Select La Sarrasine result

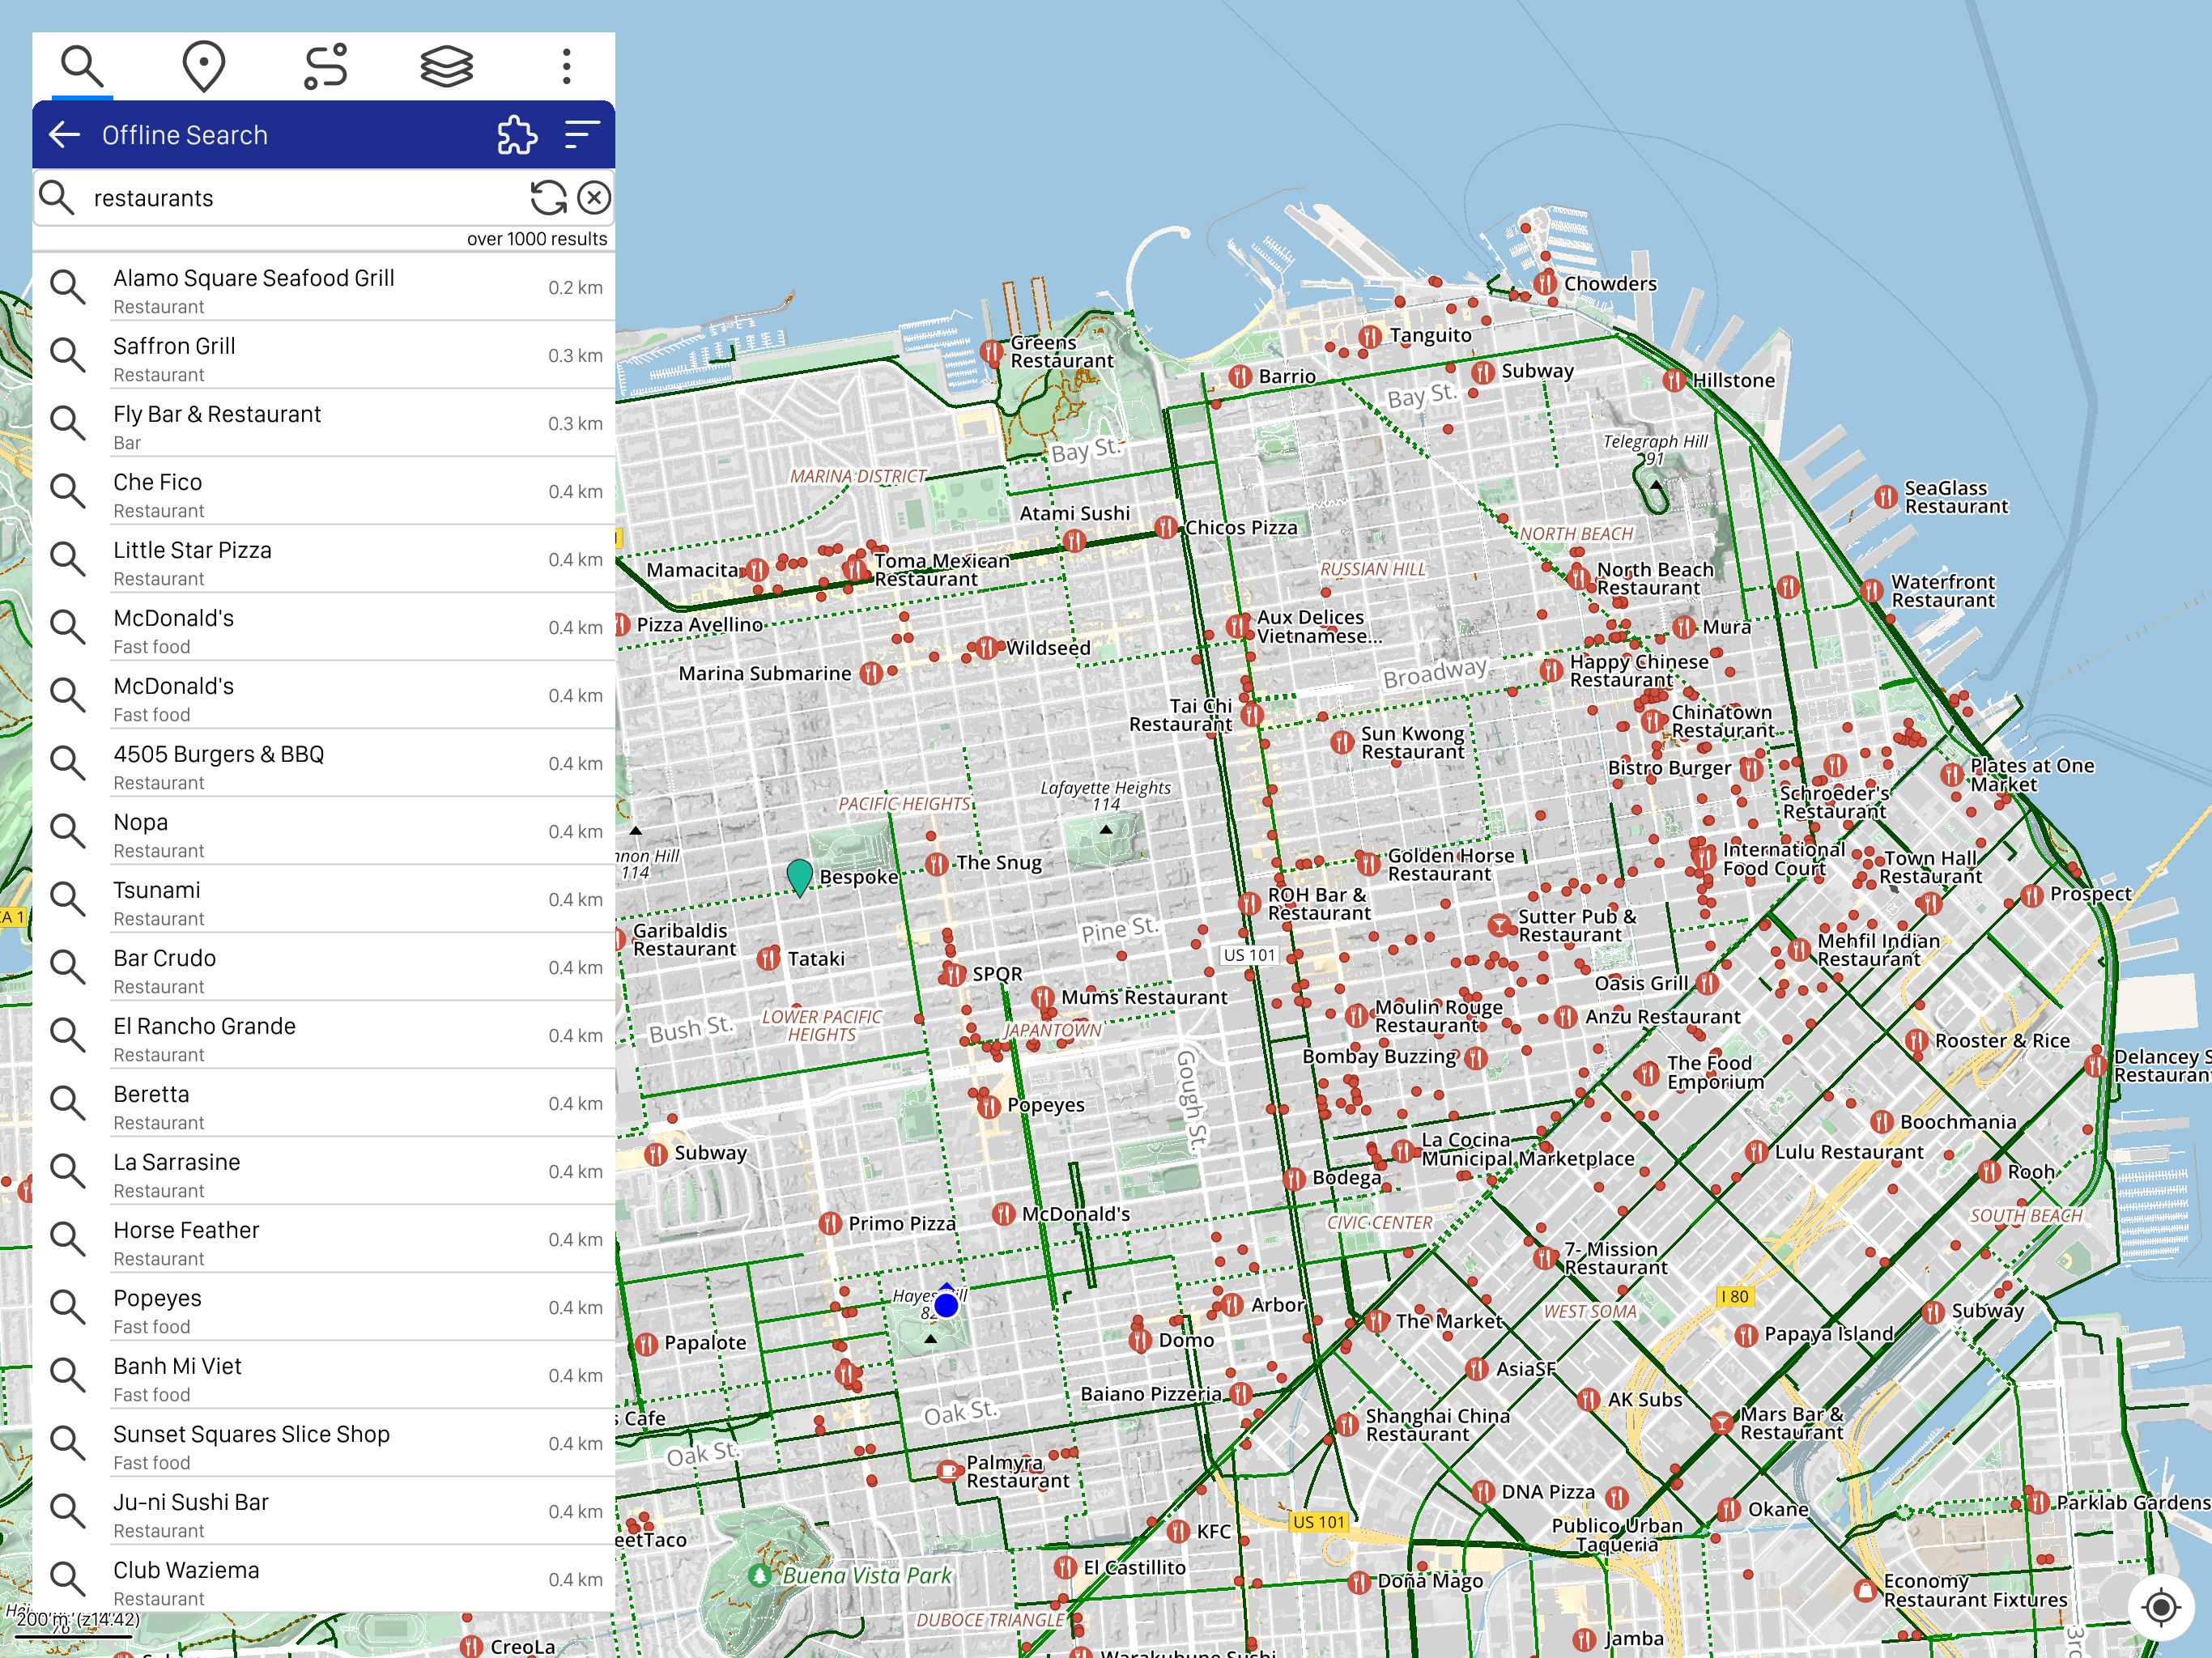[324, 1172]
